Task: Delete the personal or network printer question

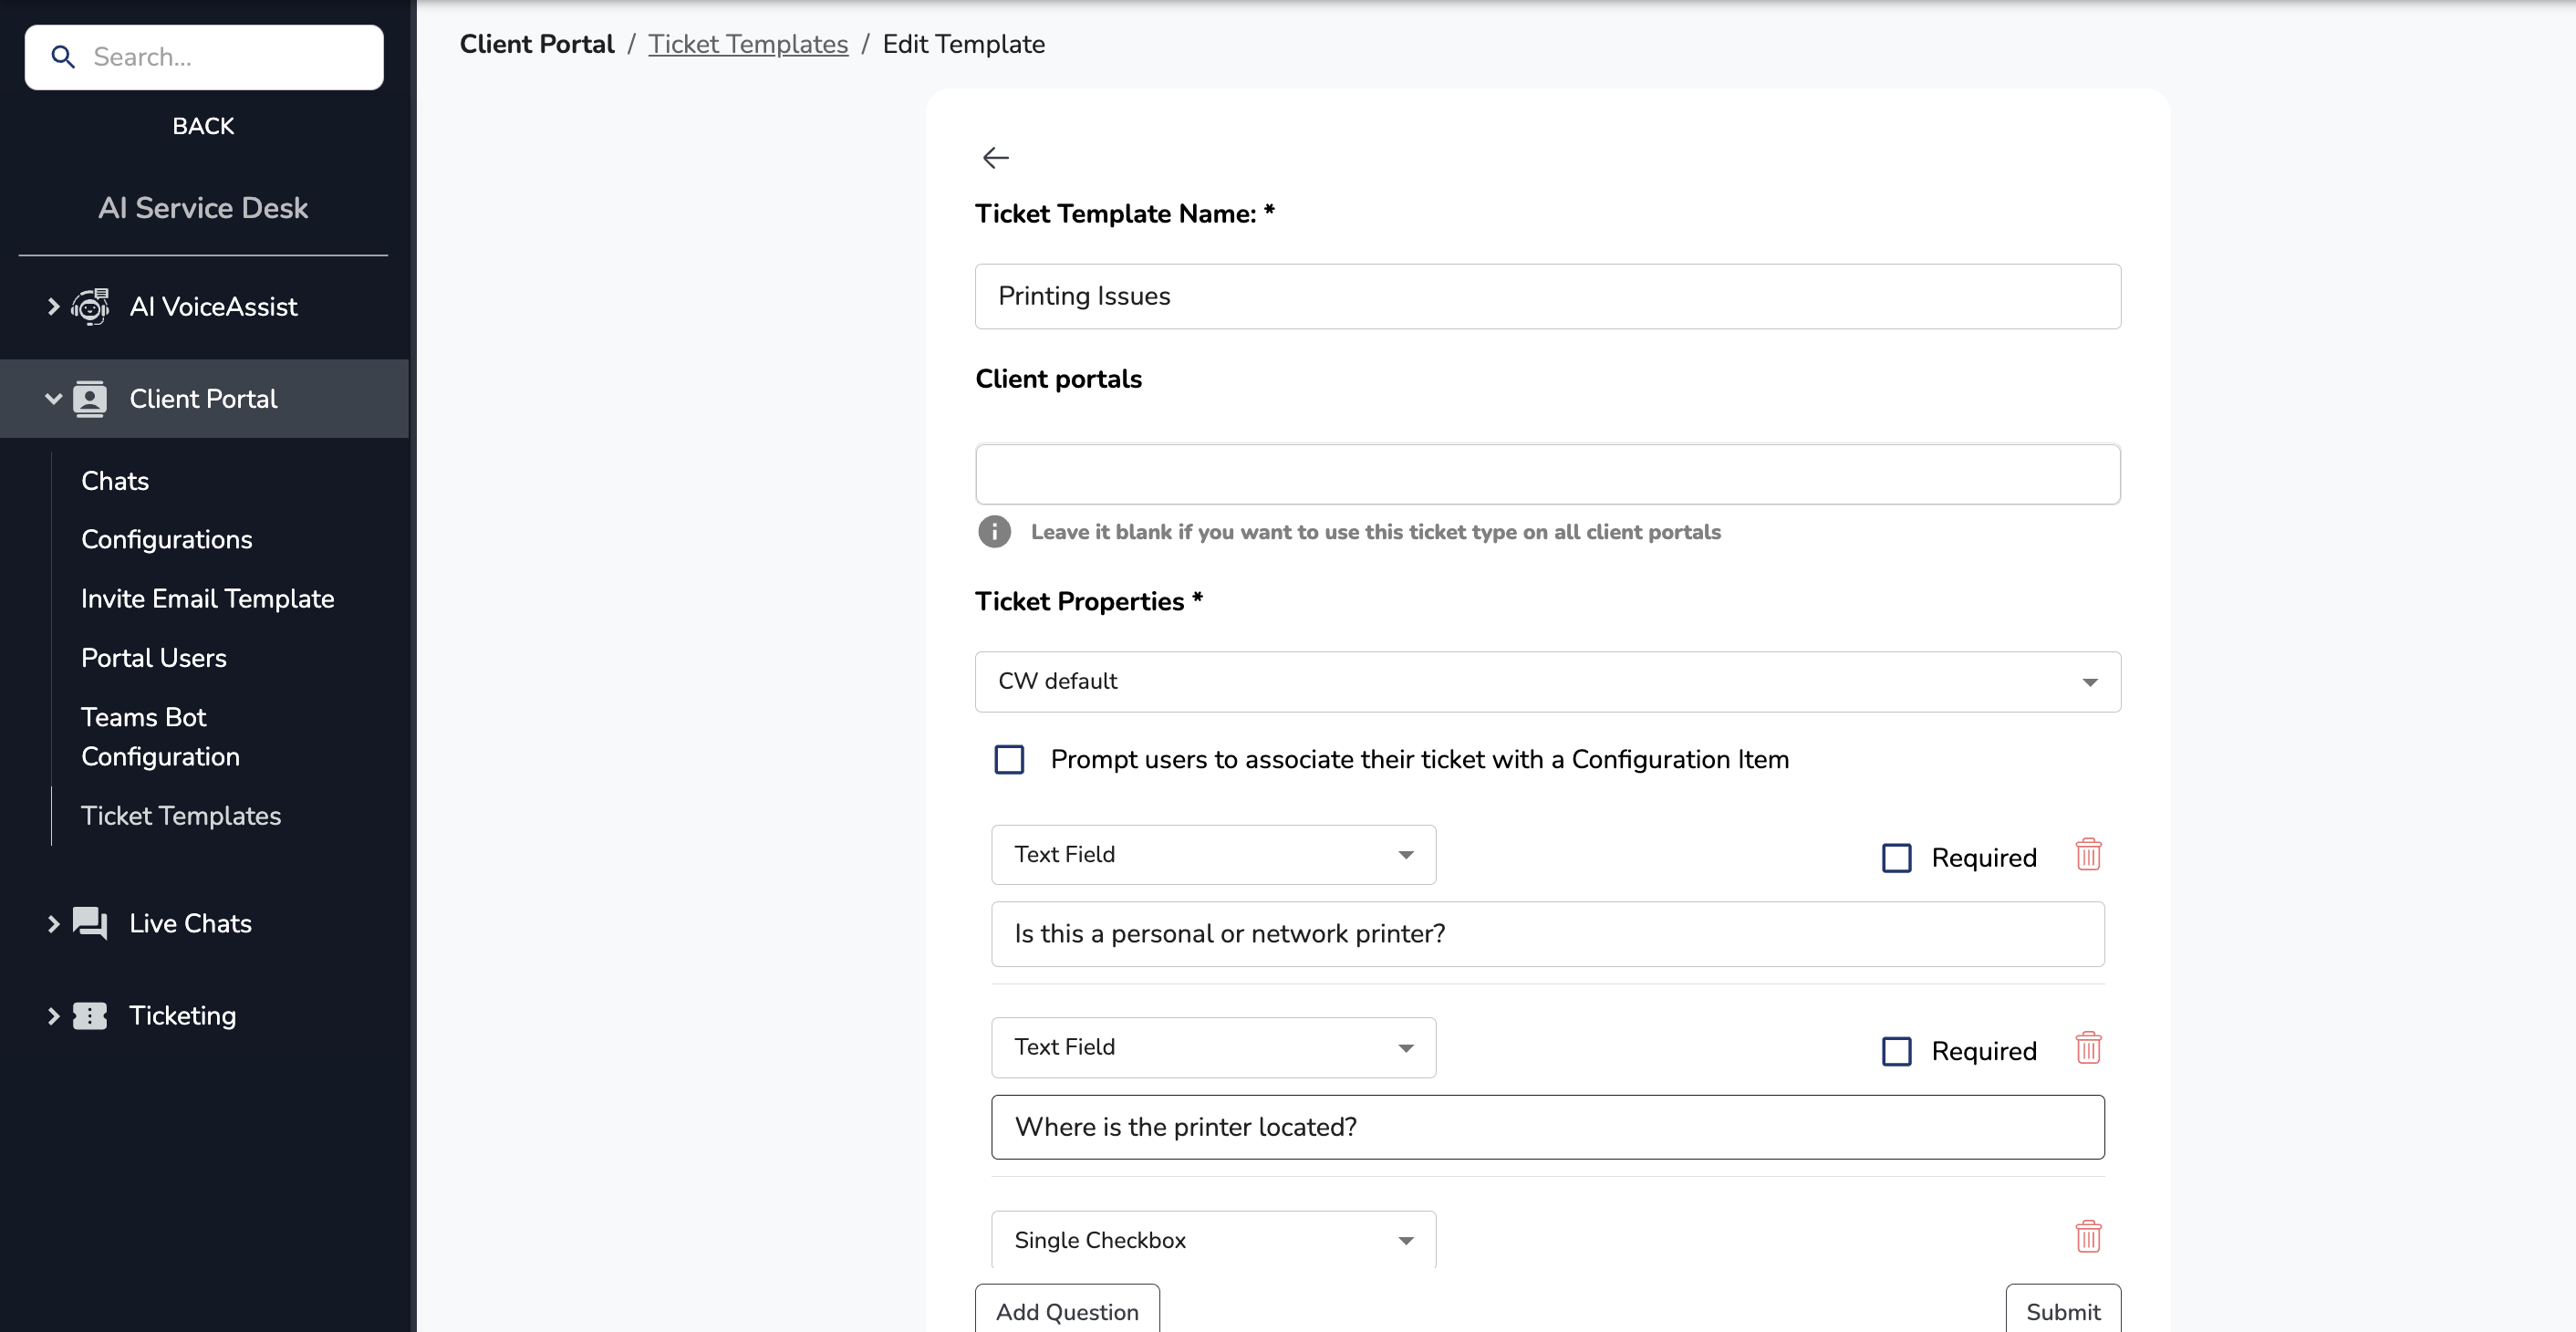Action: [x=2088, y=855]
